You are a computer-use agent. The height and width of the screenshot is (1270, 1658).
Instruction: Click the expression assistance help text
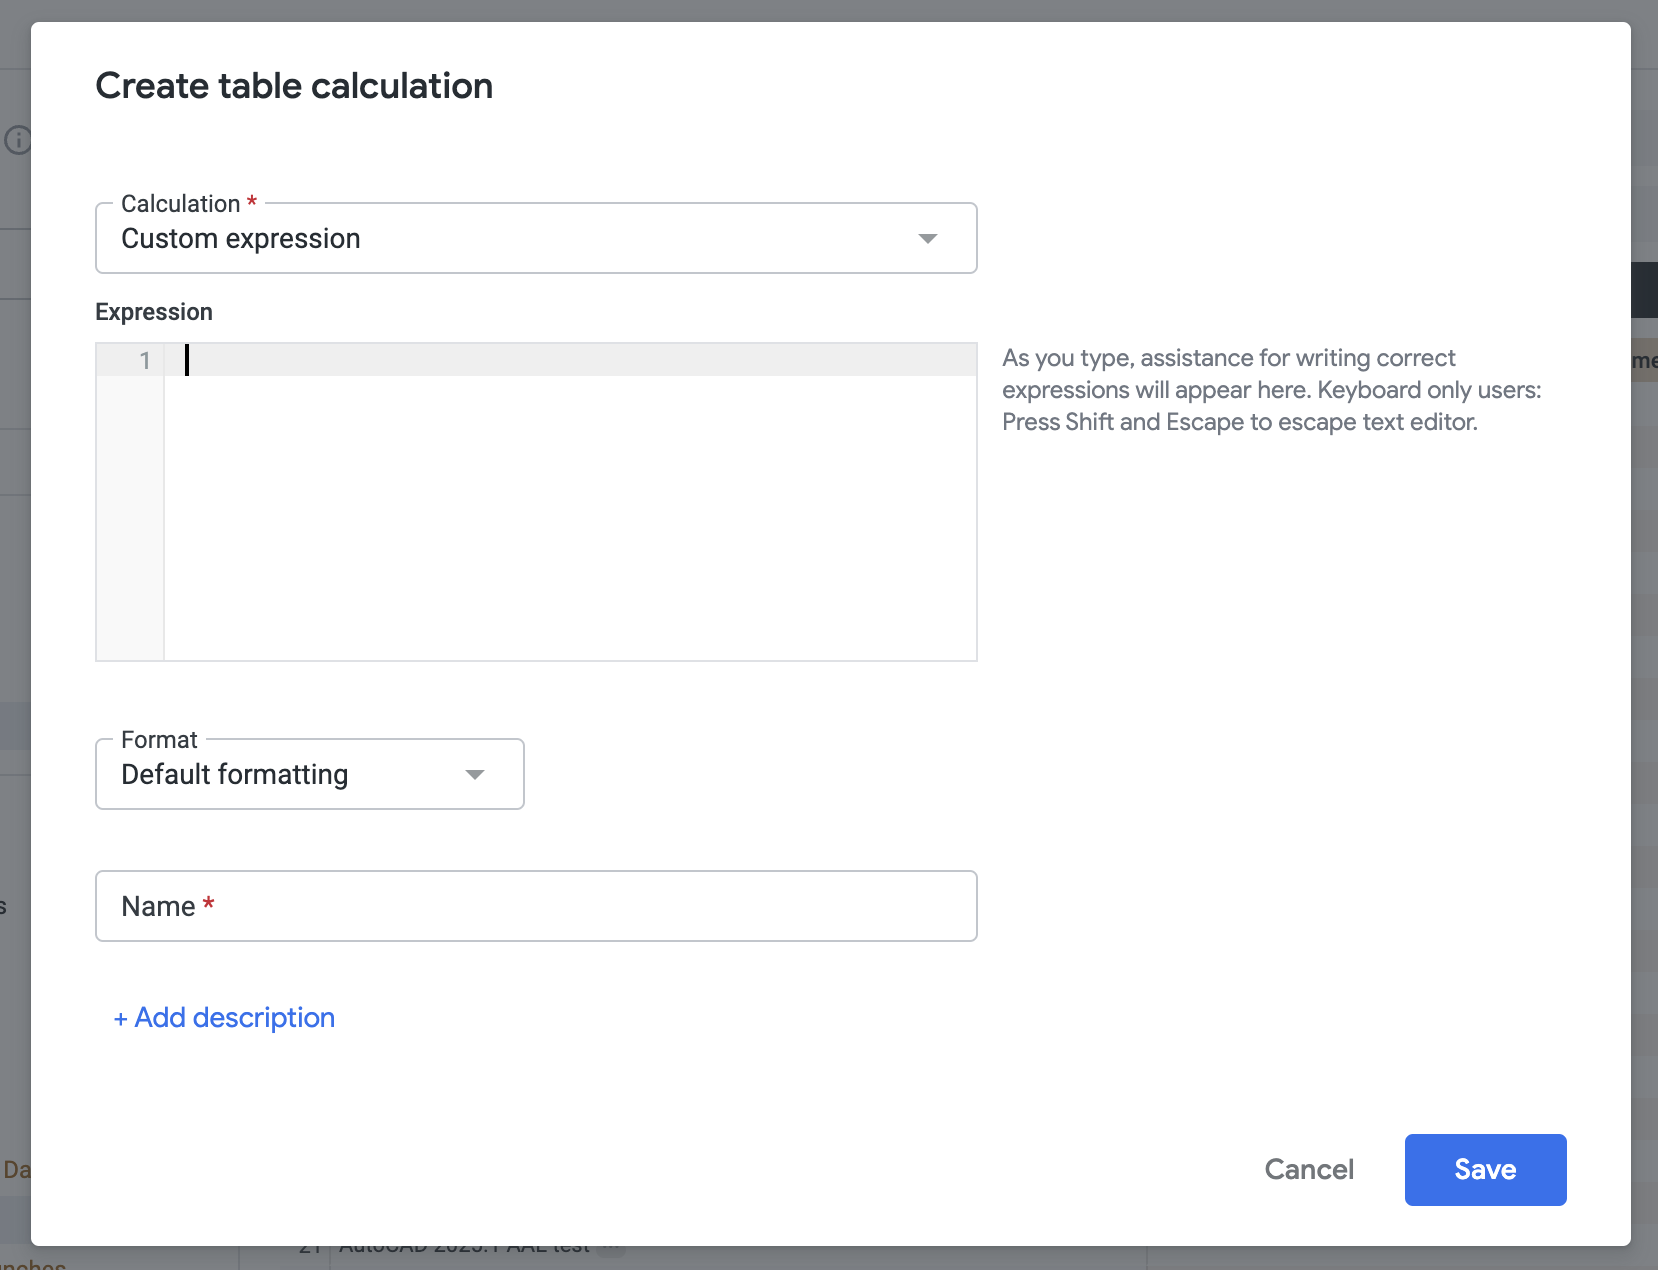click(1270, 390)
